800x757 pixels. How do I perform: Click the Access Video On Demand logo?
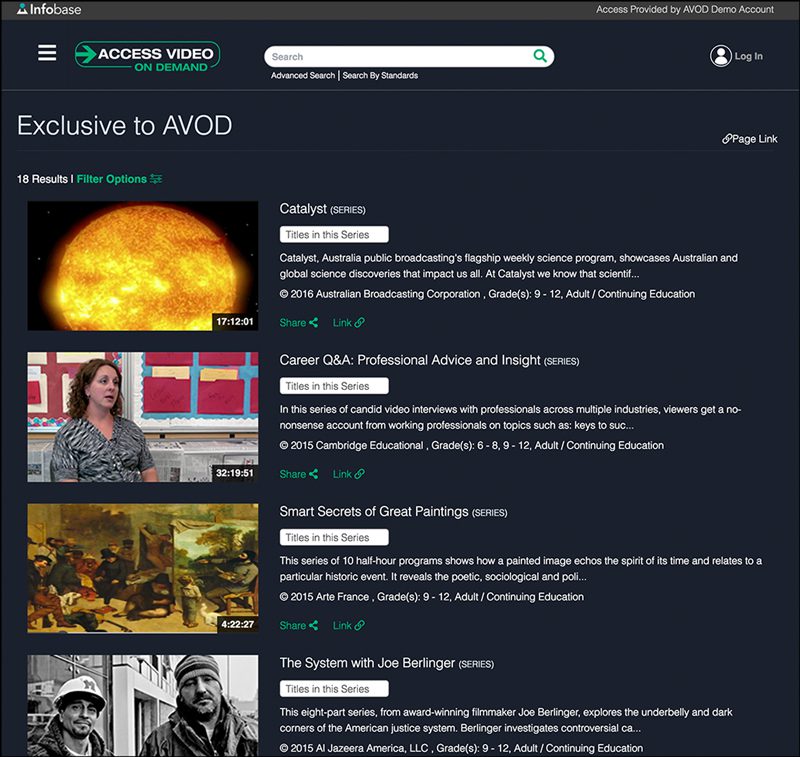coord(147,56)
